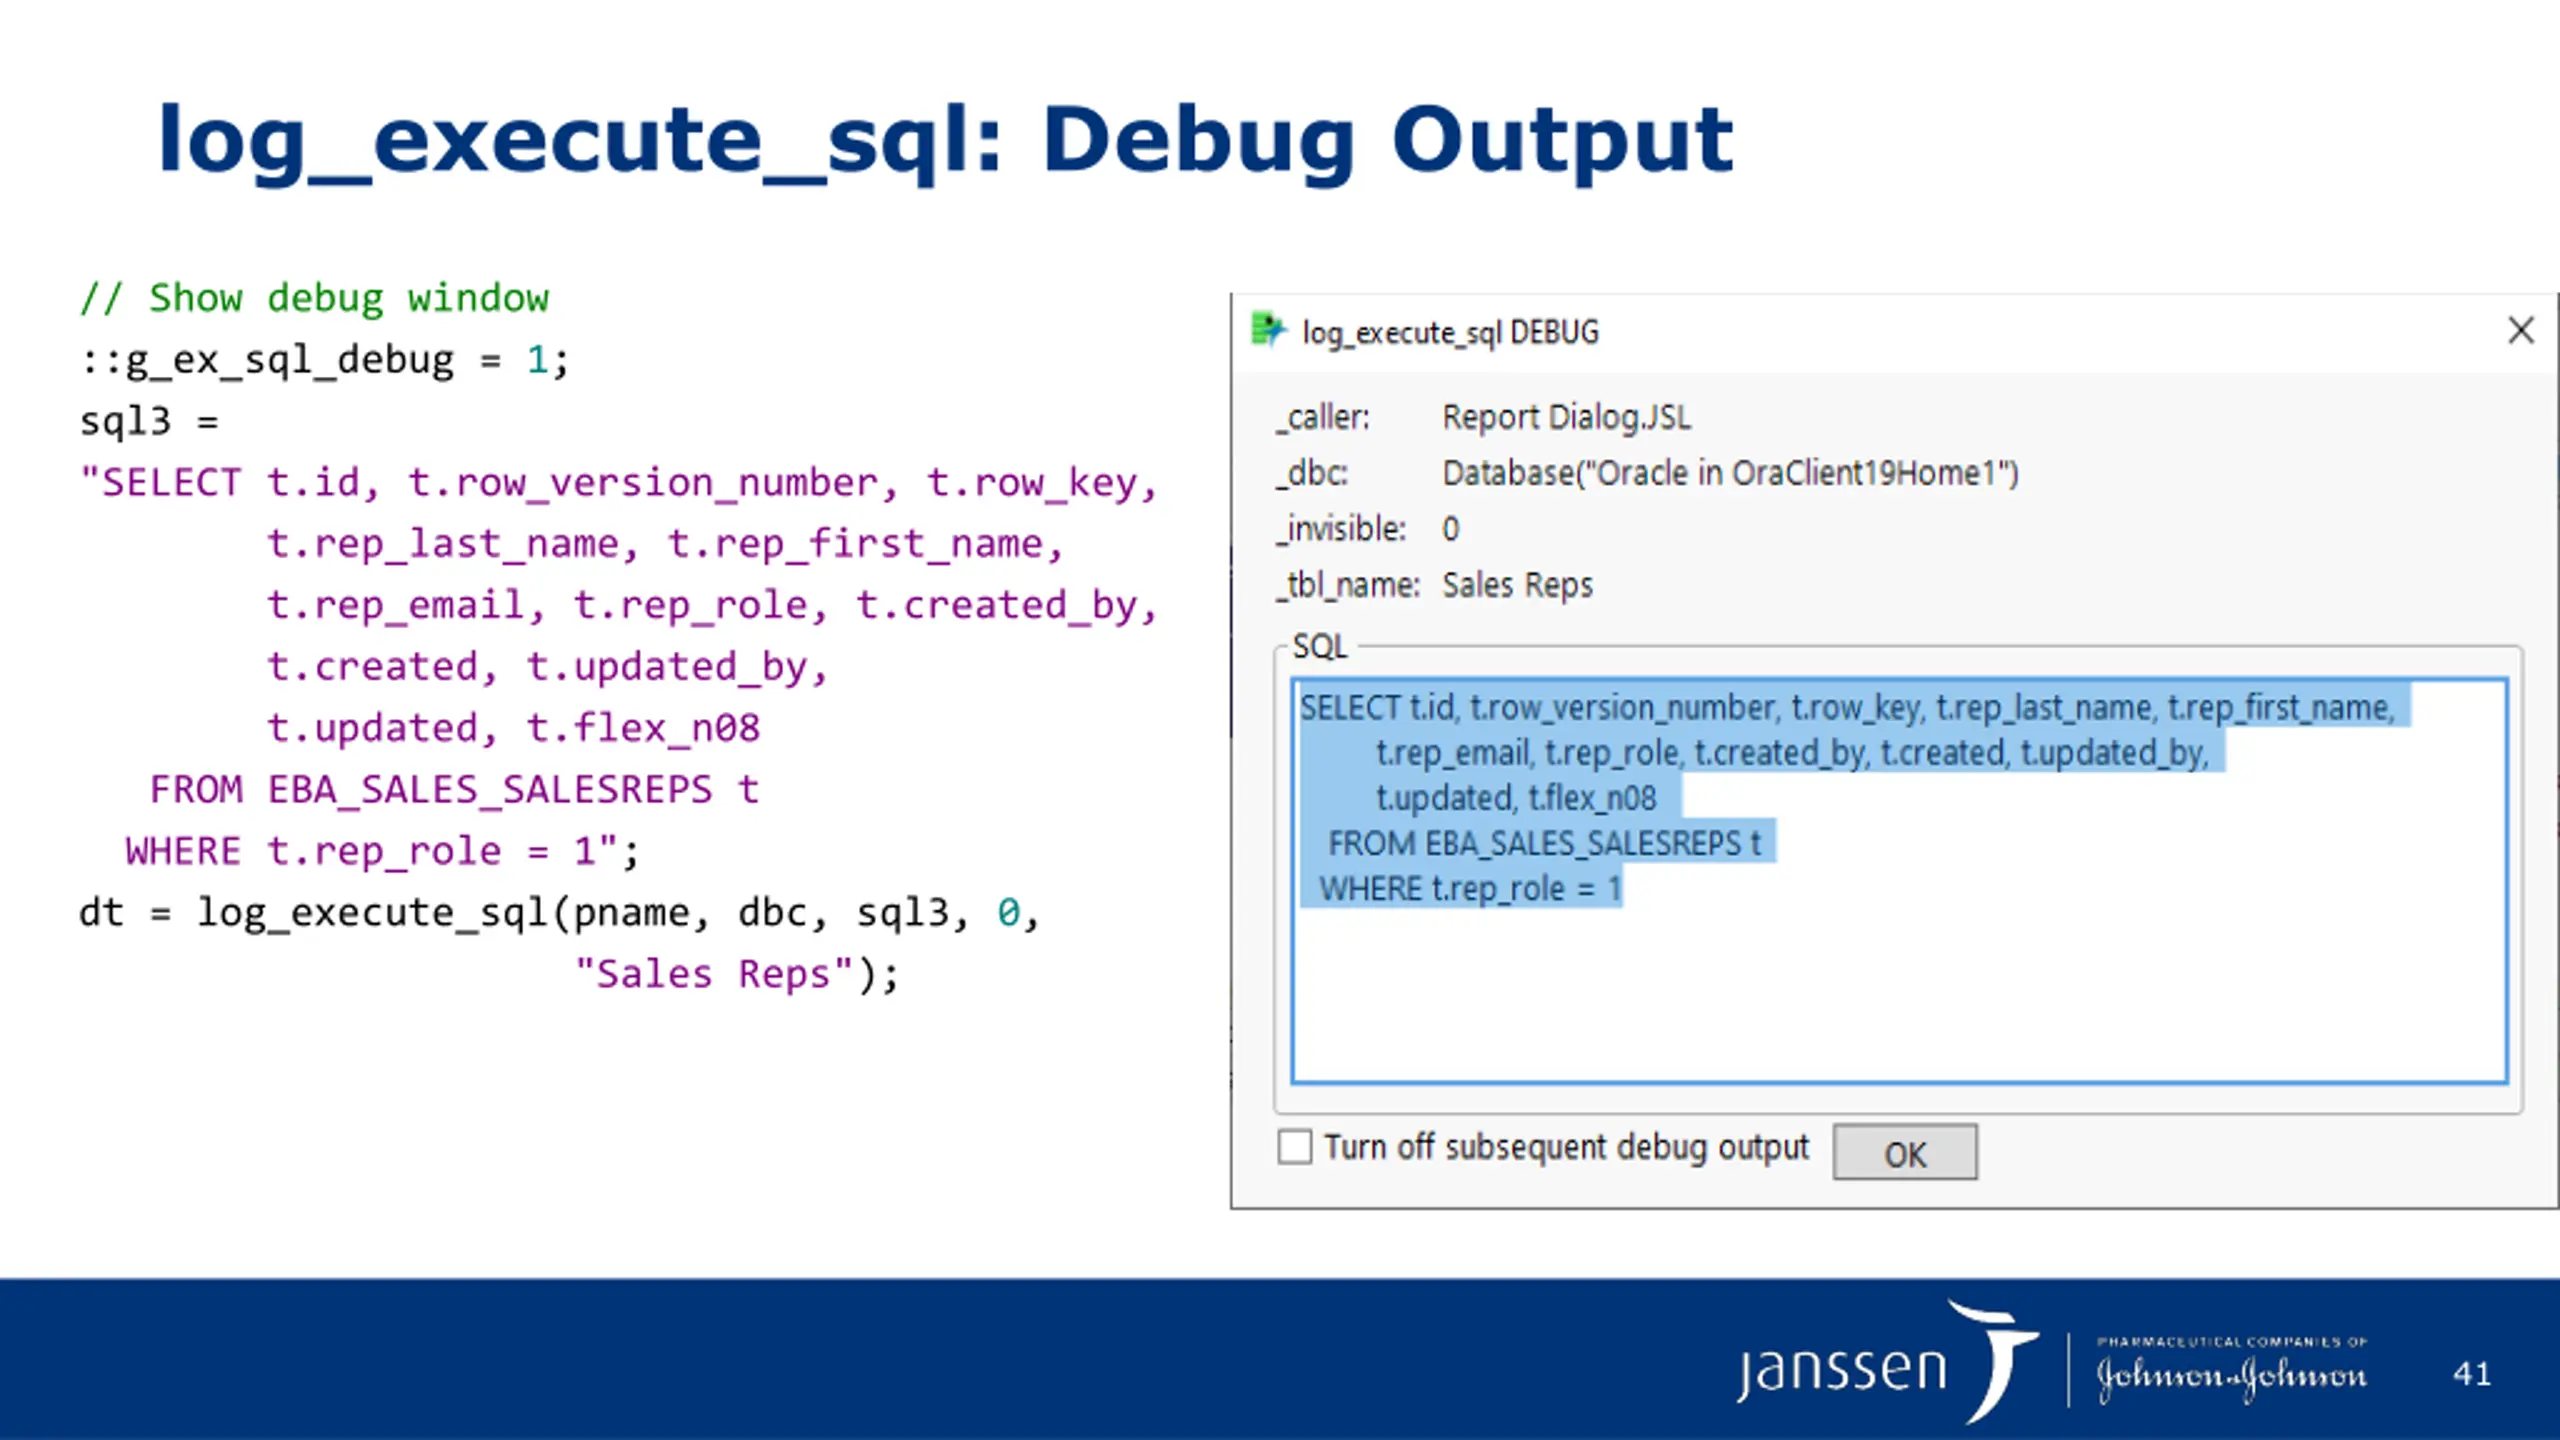This screenshot has height=1440, width=2560.
Task: Click the '::g_ex_sql_debug = 1;' code line
Action: coord(324,360)
